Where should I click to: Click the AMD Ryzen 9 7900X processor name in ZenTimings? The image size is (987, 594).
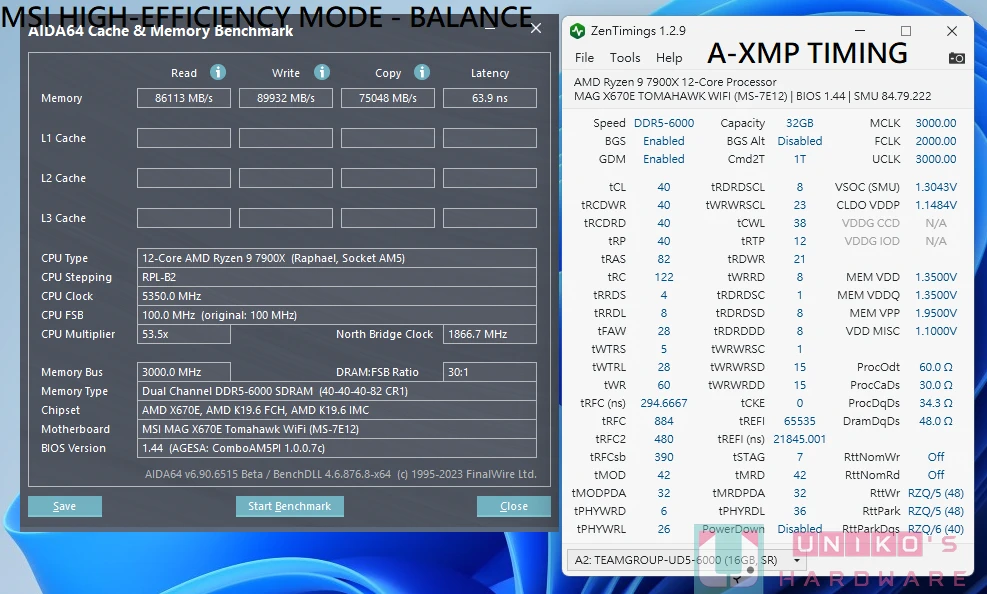point(675,82)
